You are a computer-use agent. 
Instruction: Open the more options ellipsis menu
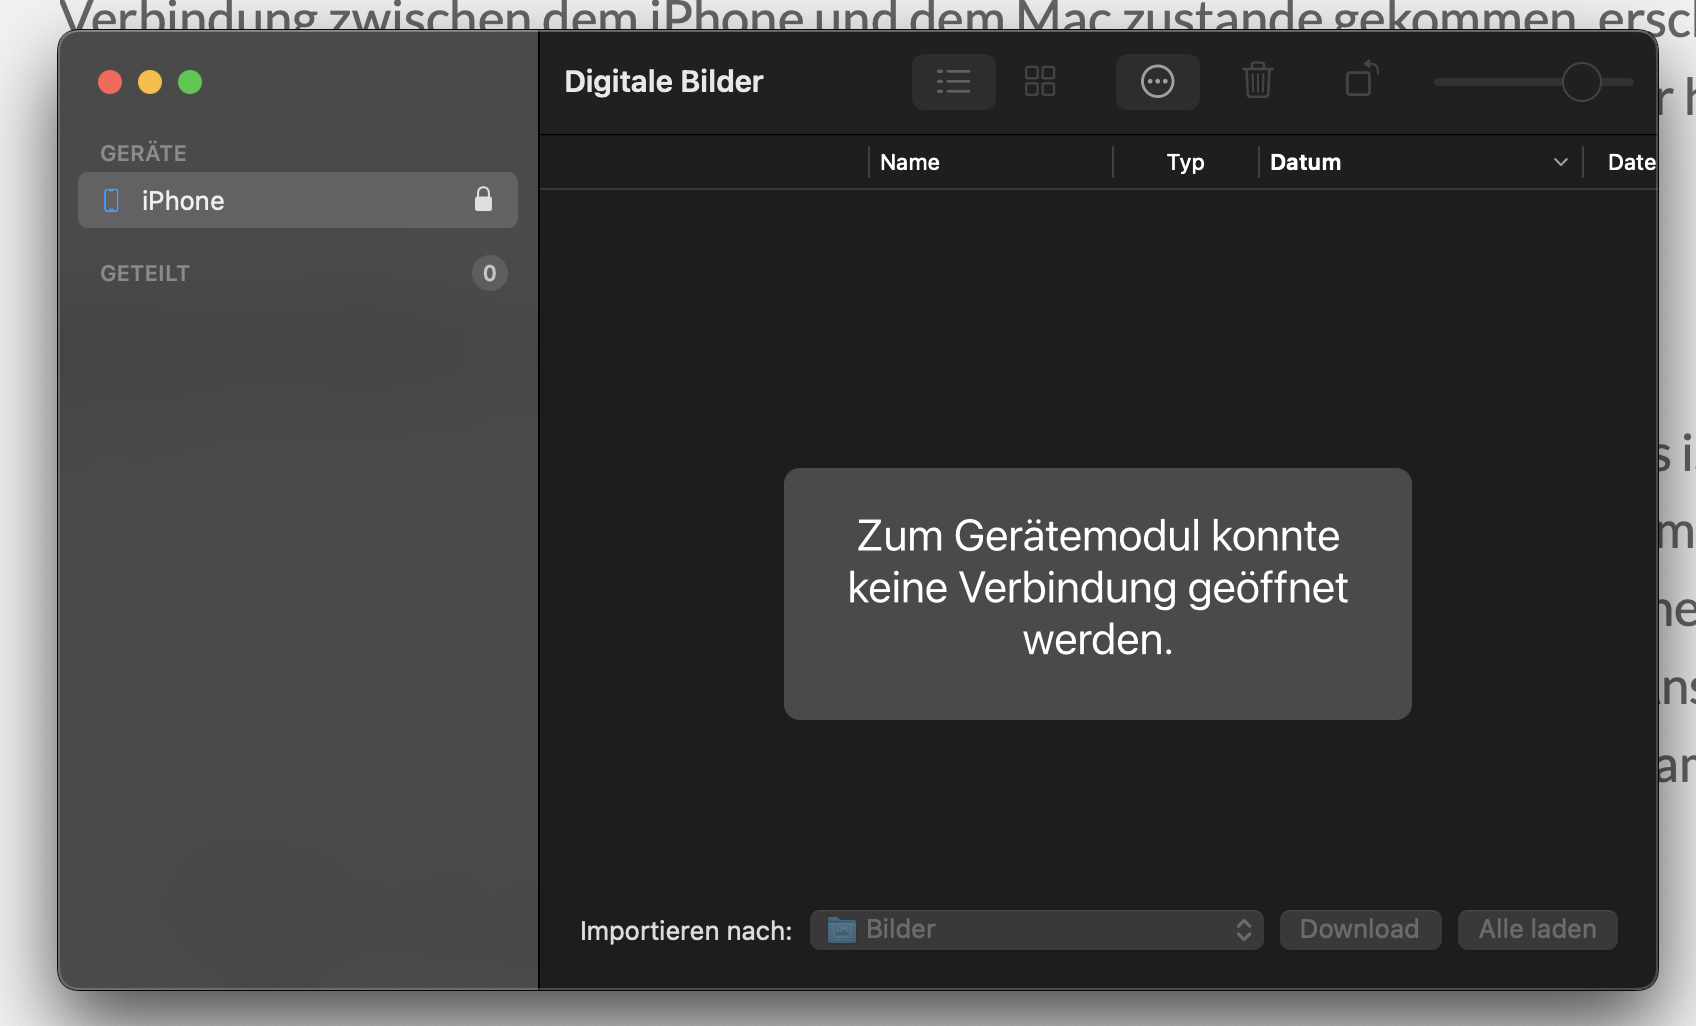[1157, 82]
